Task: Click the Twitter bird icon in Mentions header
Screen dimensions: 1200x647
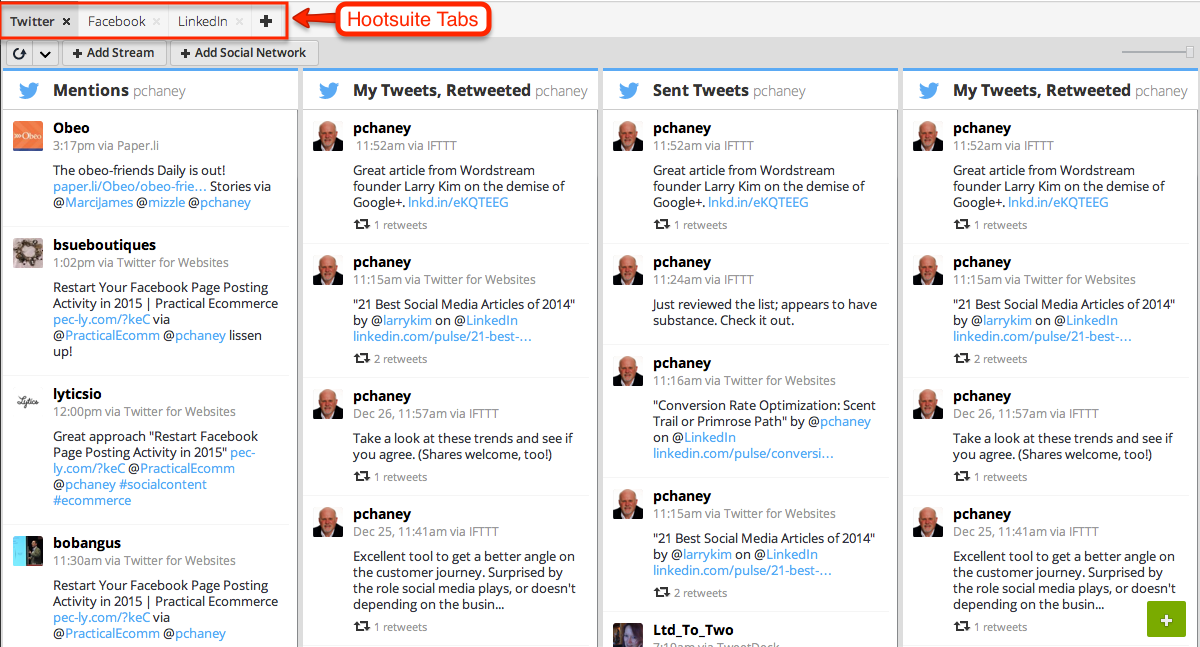Action: click(x=29, y=91)
